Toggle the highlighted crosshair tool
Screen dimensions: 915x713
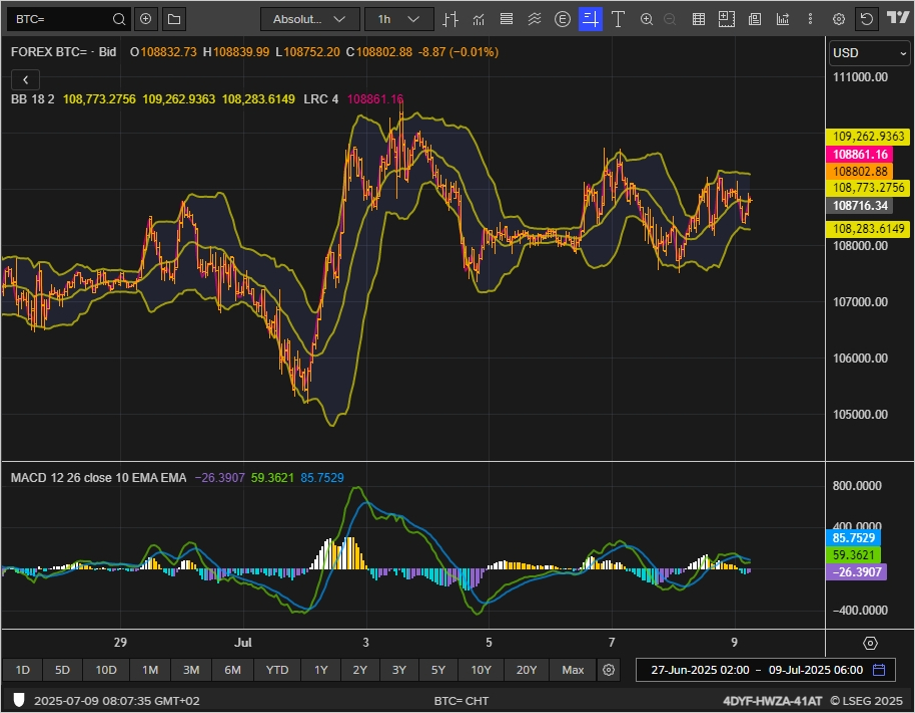[591, 19]
